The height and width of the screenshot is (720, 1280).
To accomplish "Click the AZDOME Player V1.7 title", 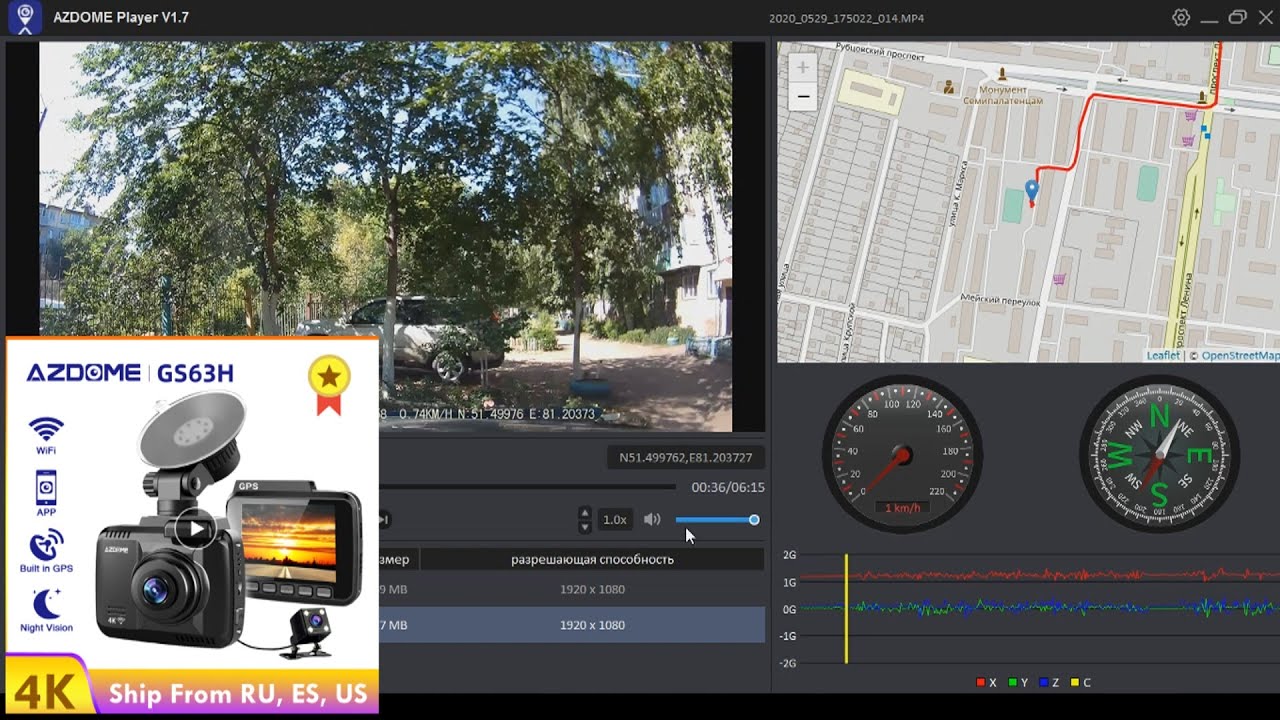I will pyautogui.click(x=121, y=18).
